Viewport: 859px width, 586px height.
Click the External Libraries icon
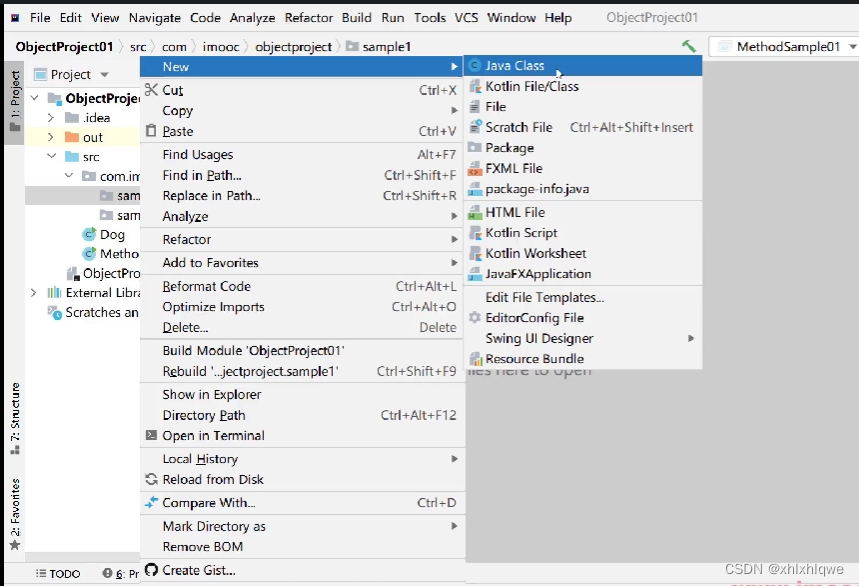pyautogui.click(x=54, y=293)
